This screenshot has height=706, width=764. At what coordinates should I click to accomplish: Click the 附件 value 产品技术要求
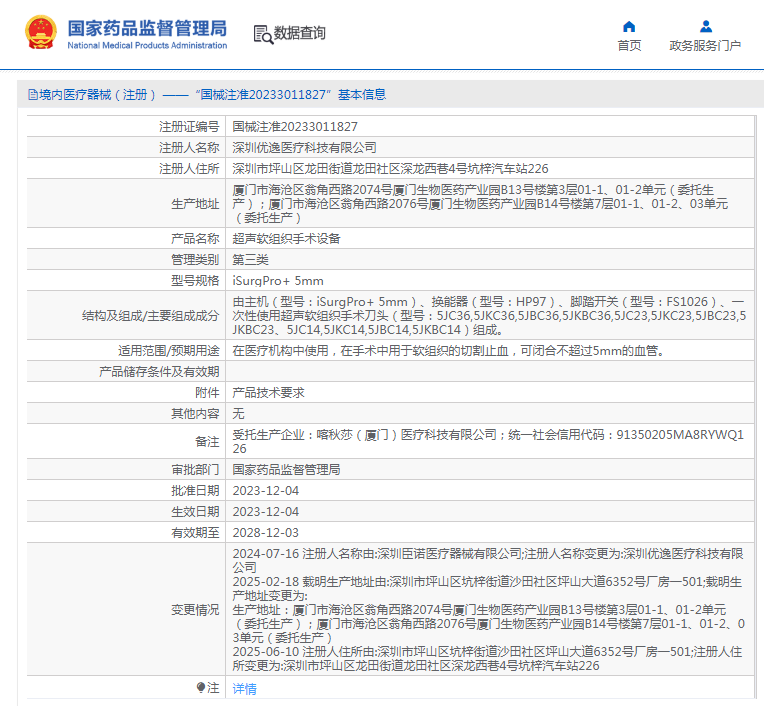click(x=268, y=393)
